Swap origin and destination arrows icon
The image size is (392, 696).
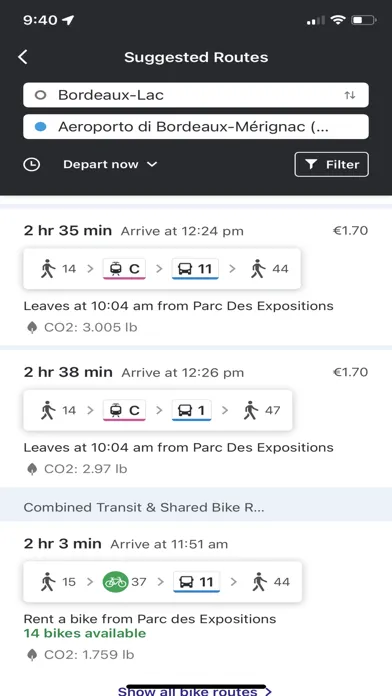coord(350,95)
